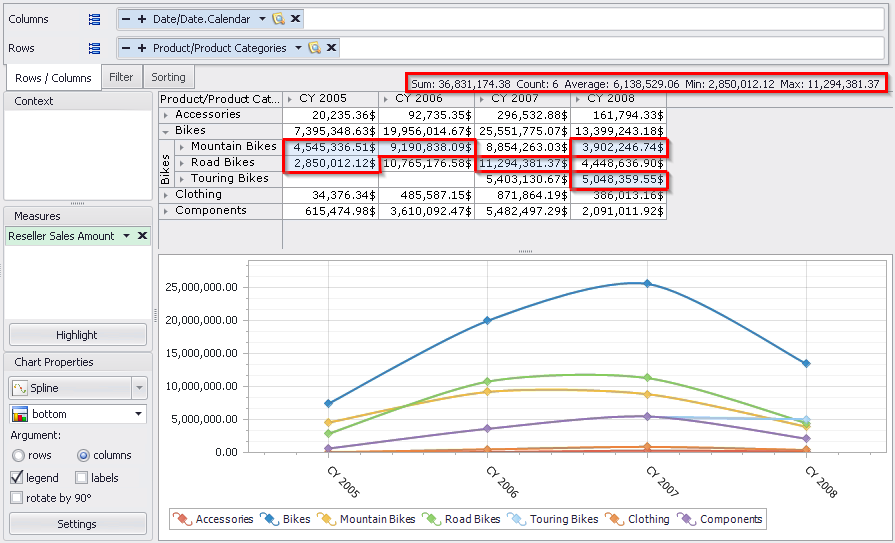Switch to the Sorting tab
The width and height of the screenshot is (895, 543).
pos(168,77)
